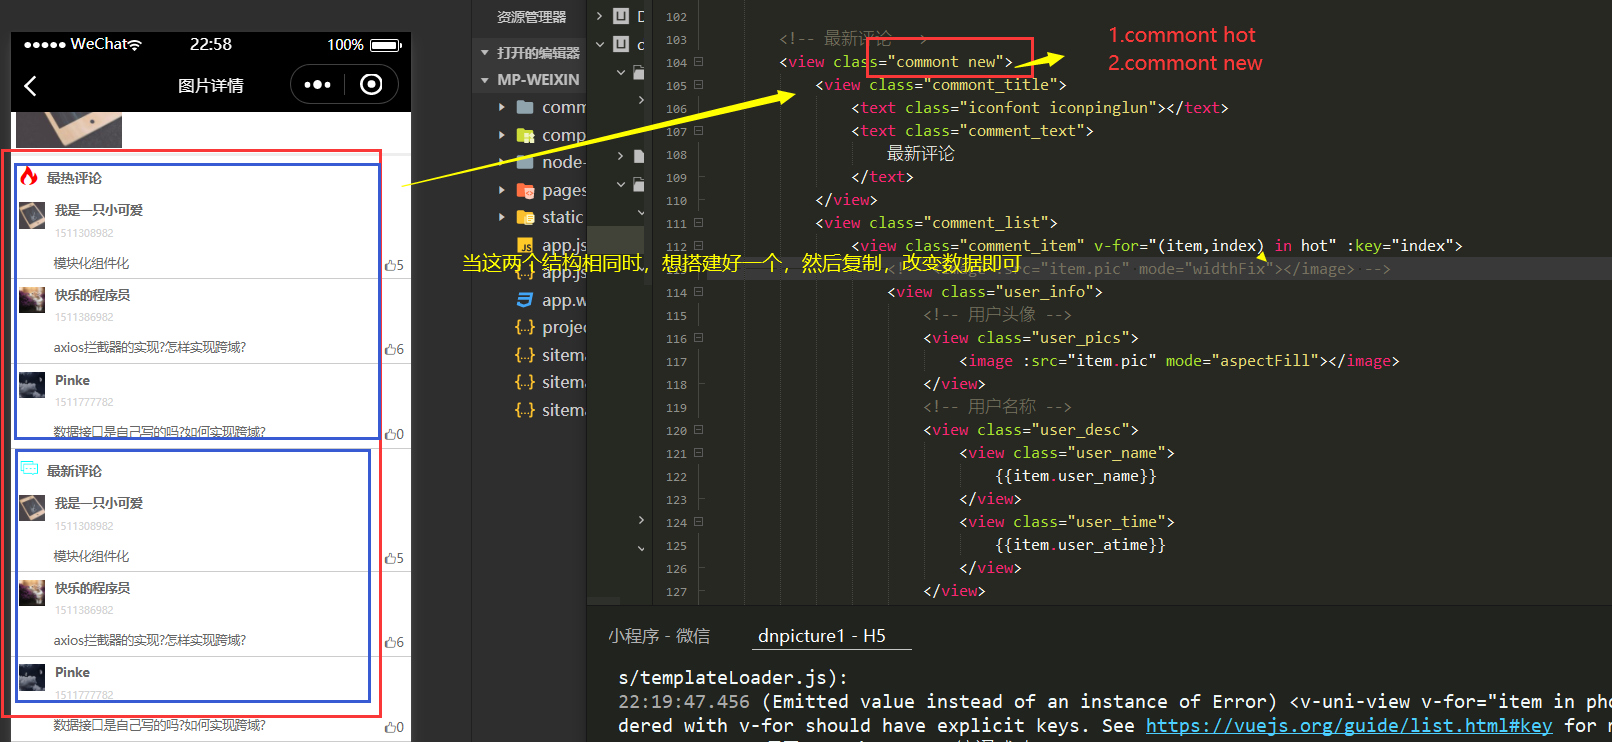
Task: Fold code at line 120
Action: 698,430
